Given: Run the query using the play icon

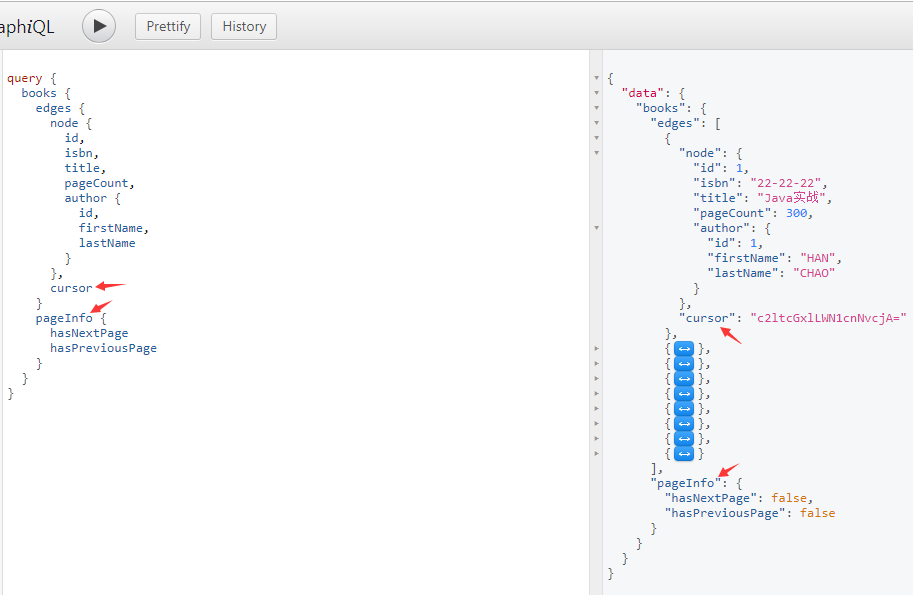Looking at the screenshot, I should (x=98, y=26).
